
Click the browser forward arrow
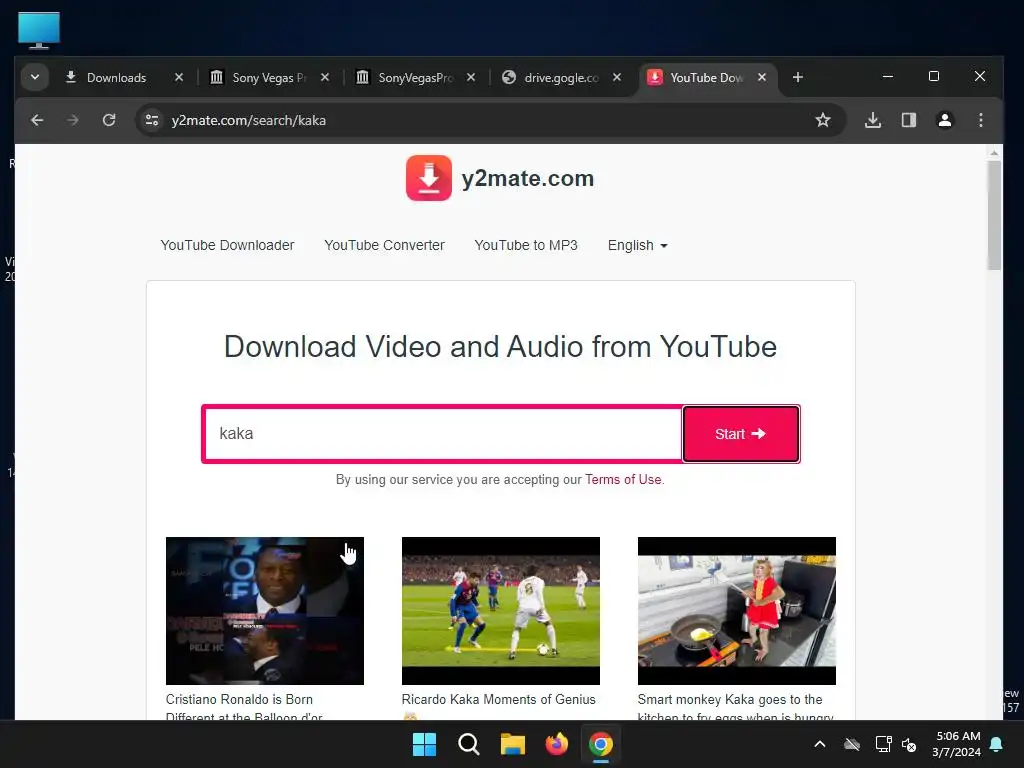[72, 120]
